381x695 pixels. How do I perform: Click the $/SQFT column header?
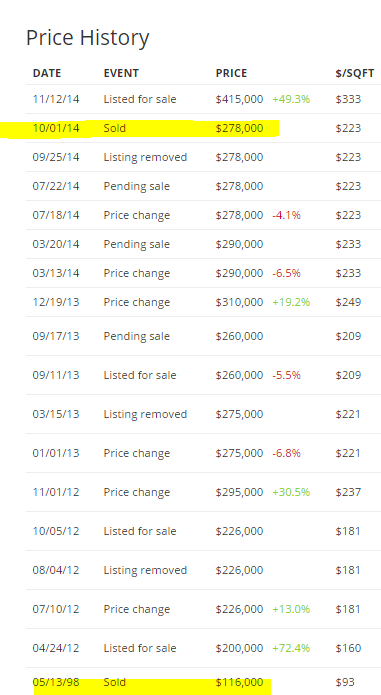coord(354,73)
